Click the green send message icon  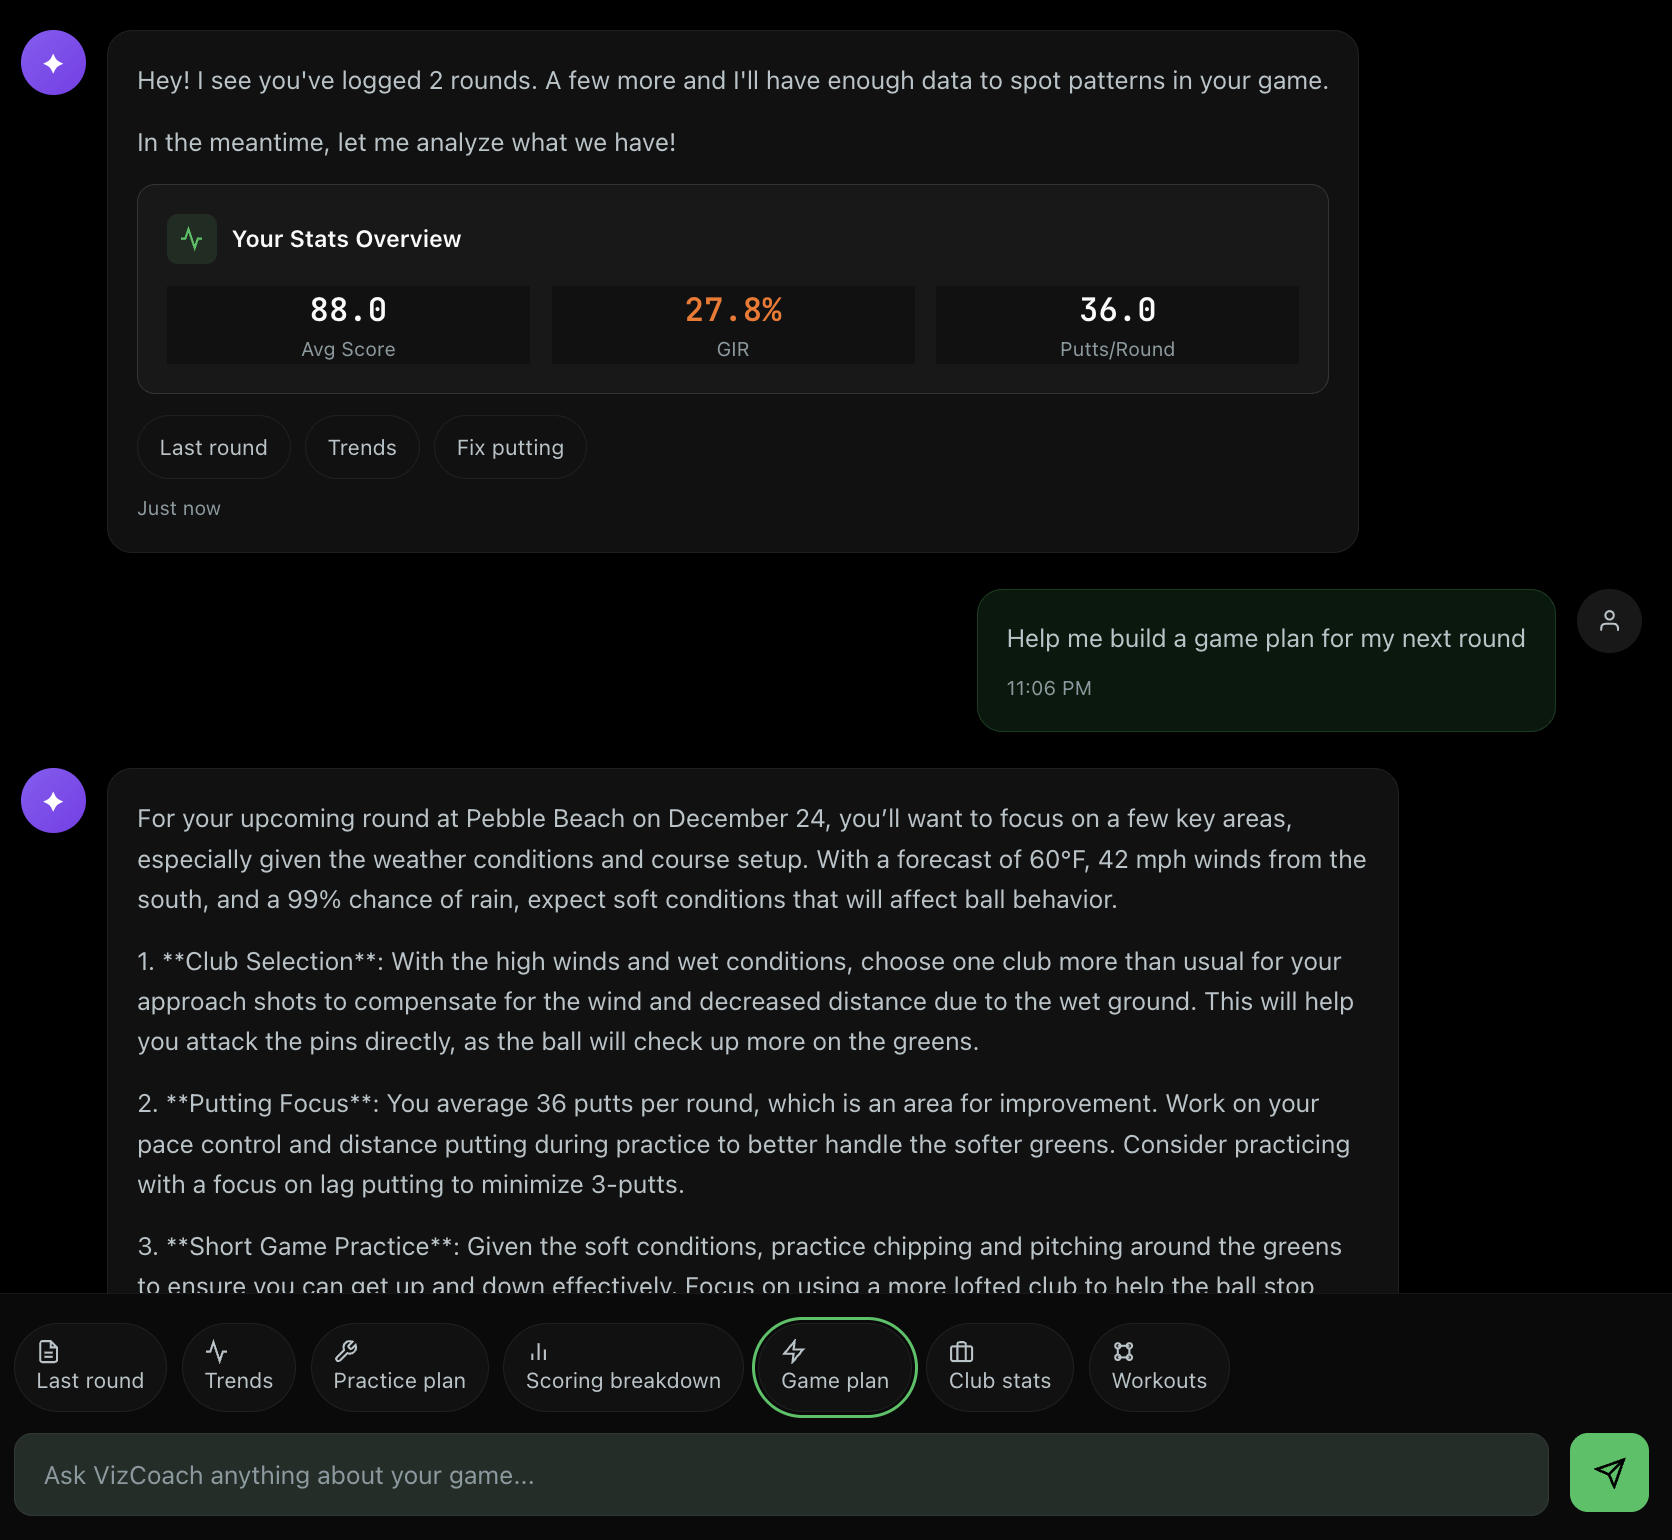1608,1472
